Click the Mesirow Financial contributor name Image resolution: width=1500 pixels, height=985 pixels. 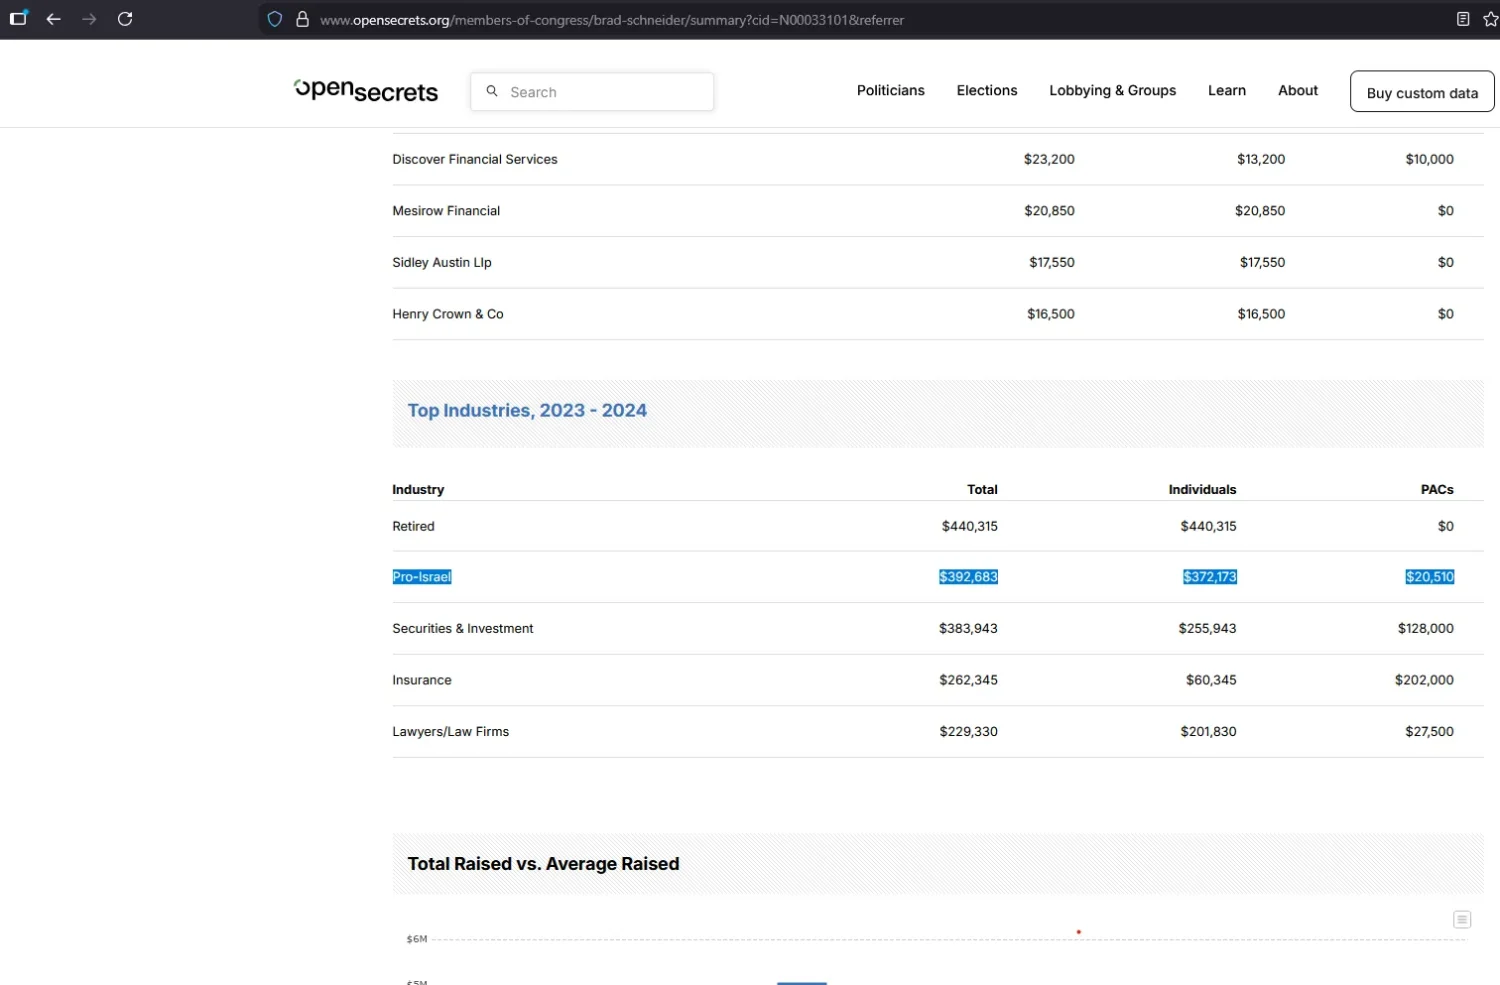pos(446,211)
